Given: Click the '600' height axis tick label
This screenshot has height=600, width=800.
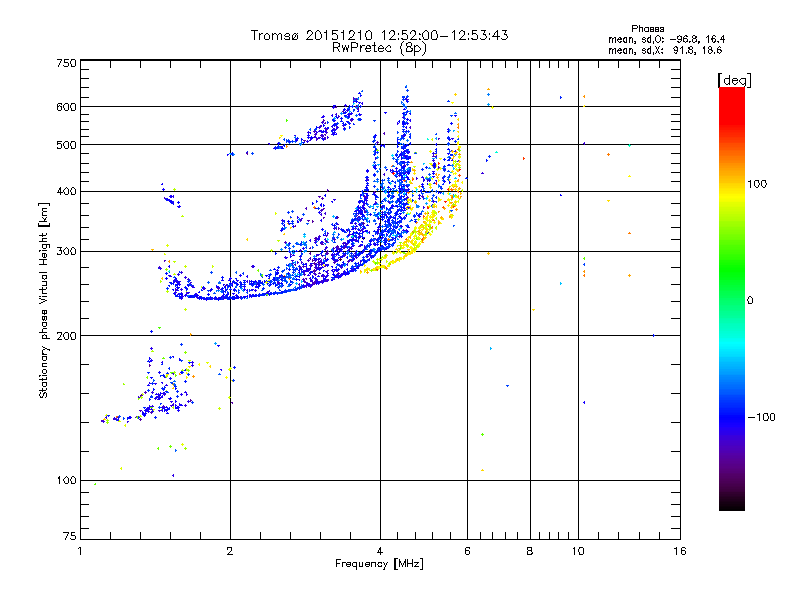Looking at the screenshot, I should pyautogui.click(x=67, y=107).
